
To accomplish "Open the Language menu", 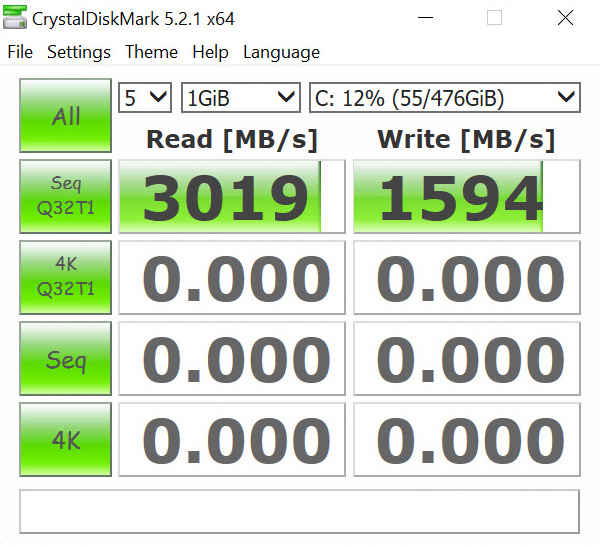I will pos(282,52).
